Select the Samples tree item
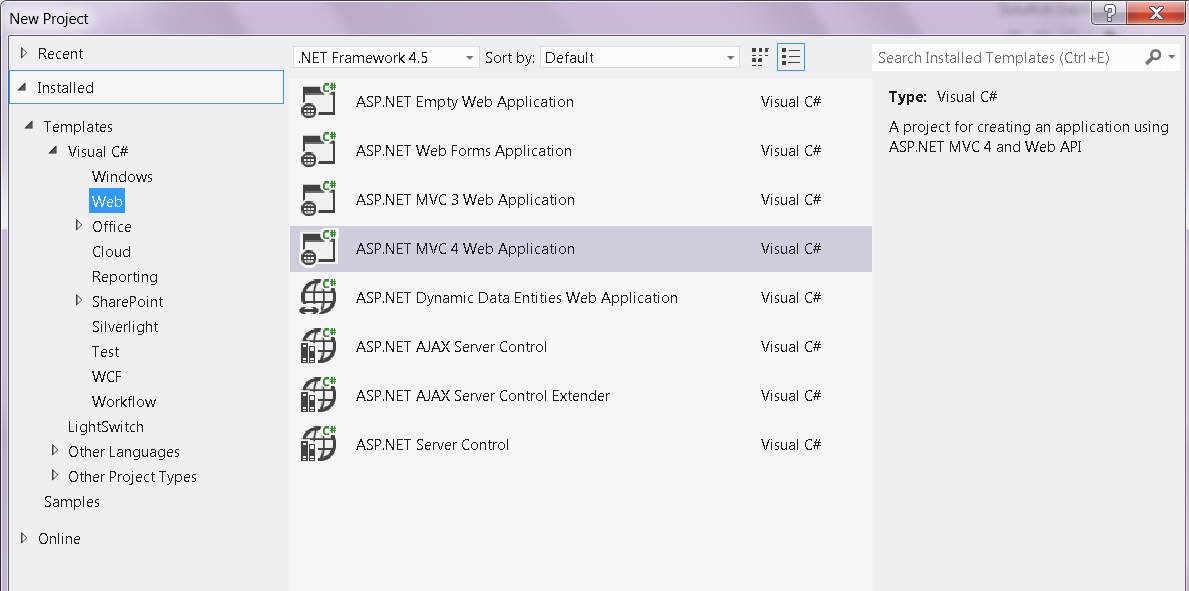This screenshot has width=1189, height=591. tap(71, 502)
